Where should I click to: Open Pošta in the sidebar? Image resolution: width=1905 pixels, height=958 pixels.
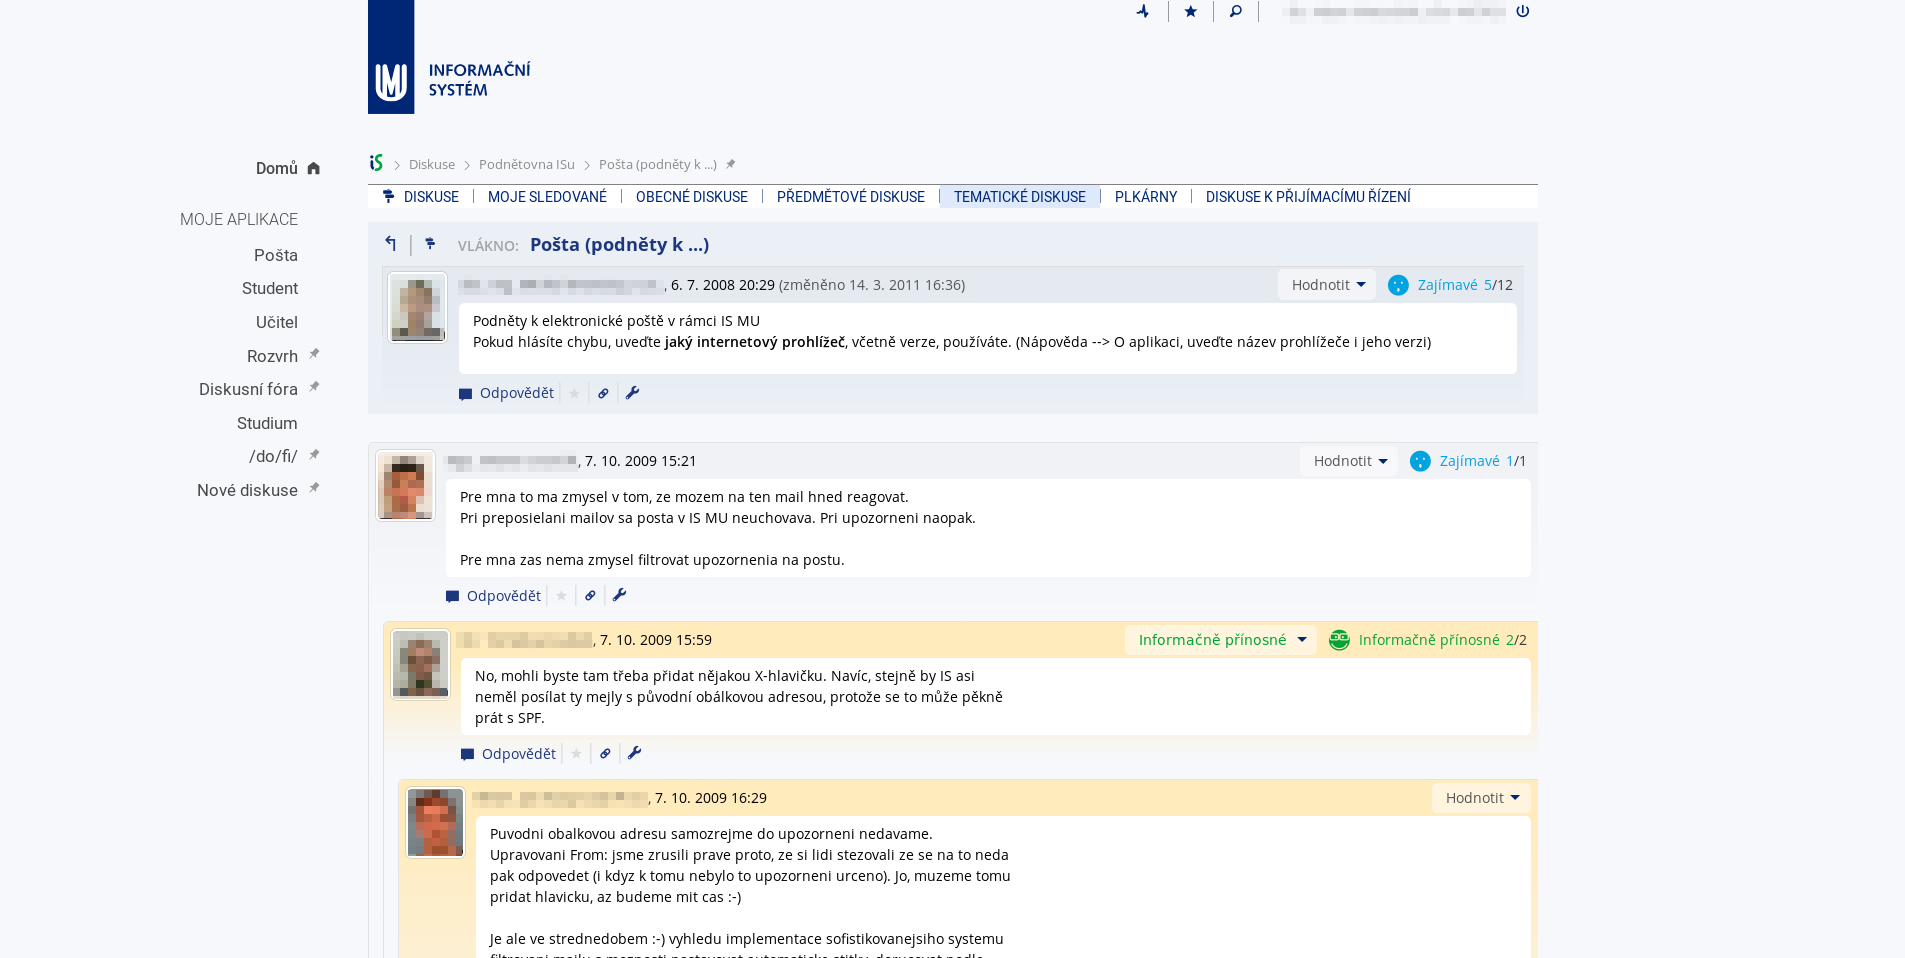click(275, 256)
